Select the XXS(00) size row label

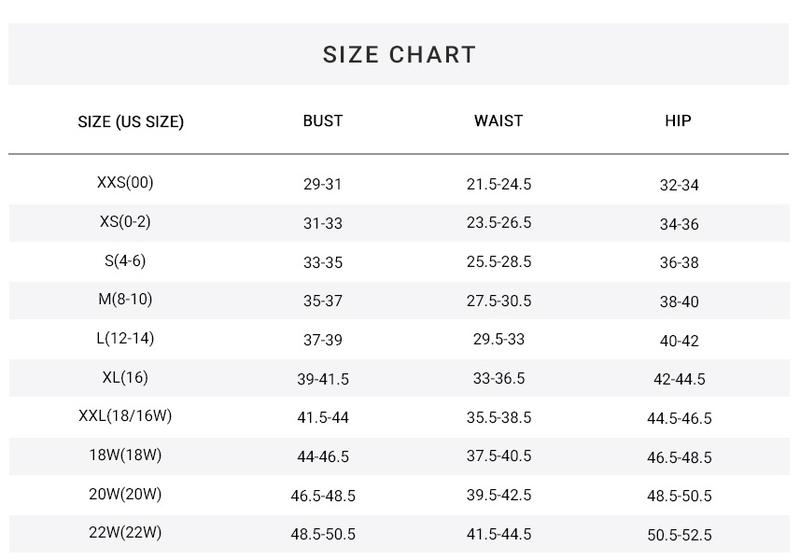coord(125,183)
